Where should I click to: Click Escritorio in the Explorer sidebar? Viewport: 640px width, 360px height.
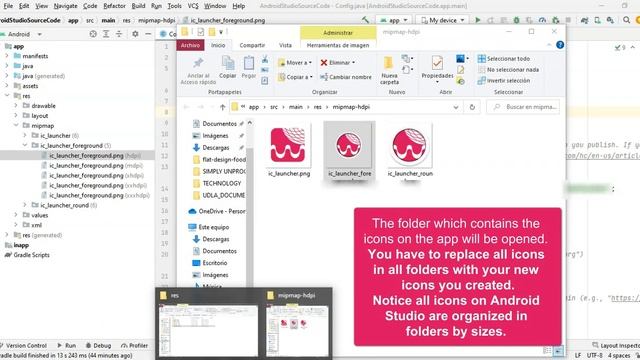(x=214, y=263)
